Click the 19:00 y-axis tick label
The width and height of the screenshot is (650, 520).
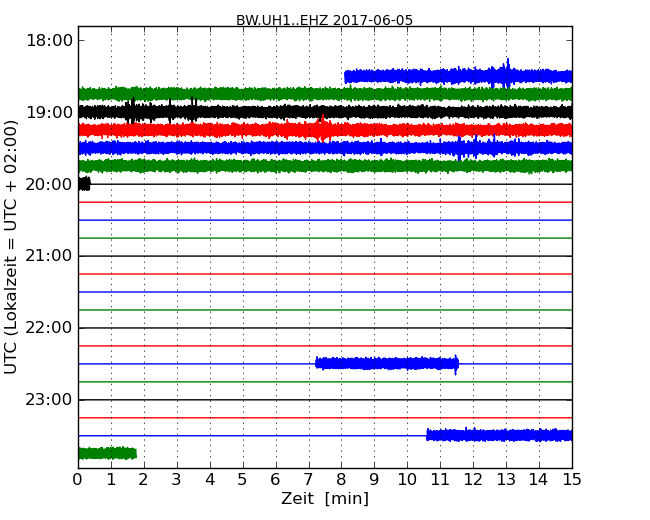tap(48, 113)
